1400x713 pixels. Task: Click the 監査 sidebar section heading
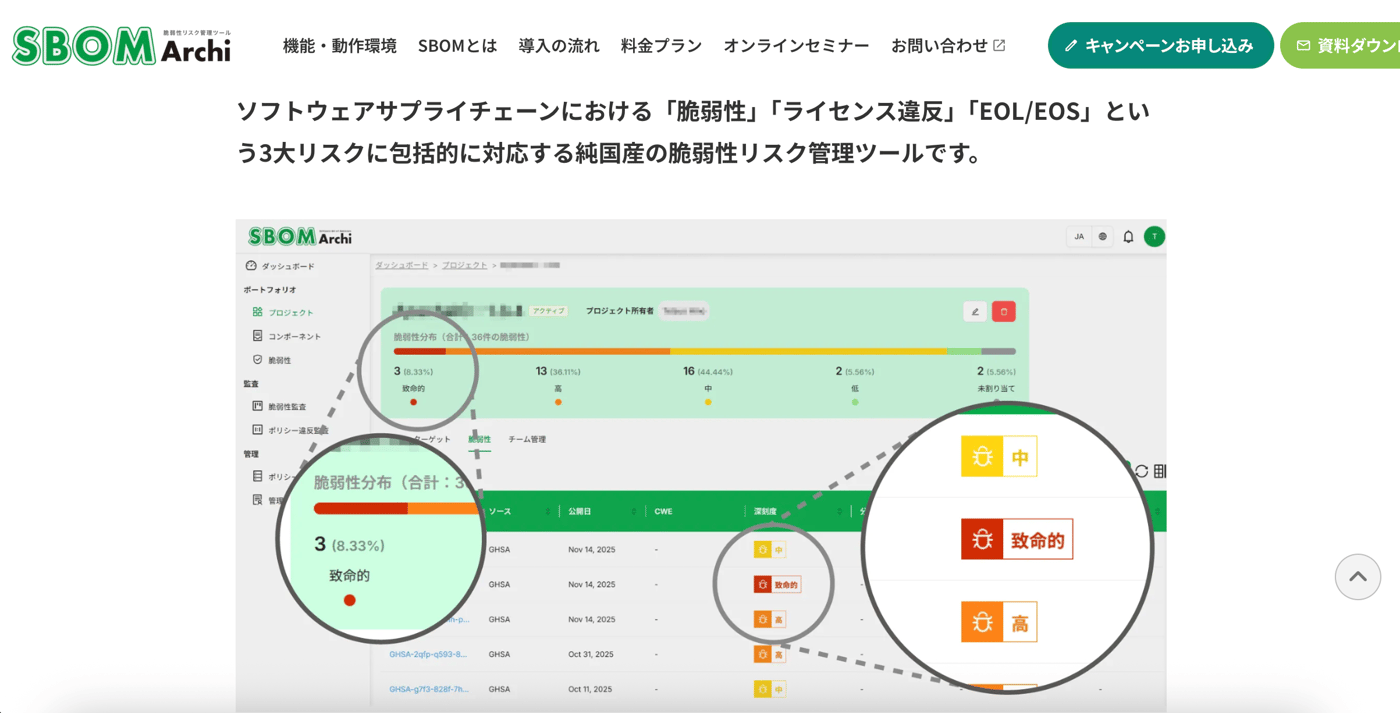coord(251,383)
